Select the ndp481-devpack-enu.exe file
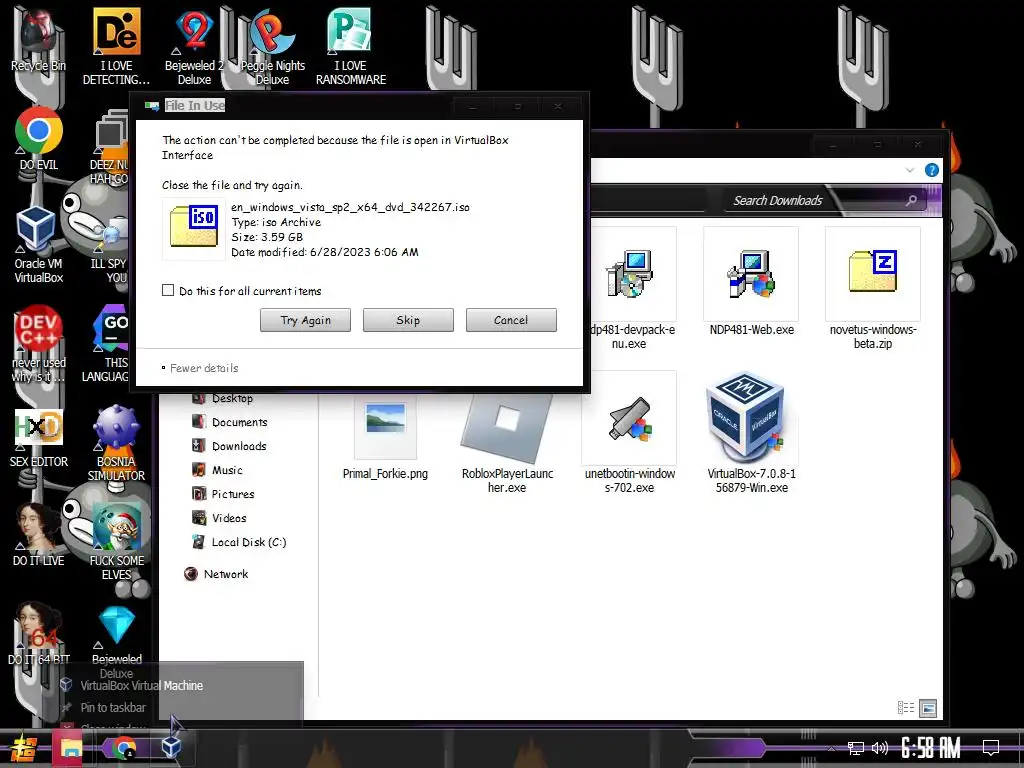This screenshot has height=768, width=1024. 632,288
